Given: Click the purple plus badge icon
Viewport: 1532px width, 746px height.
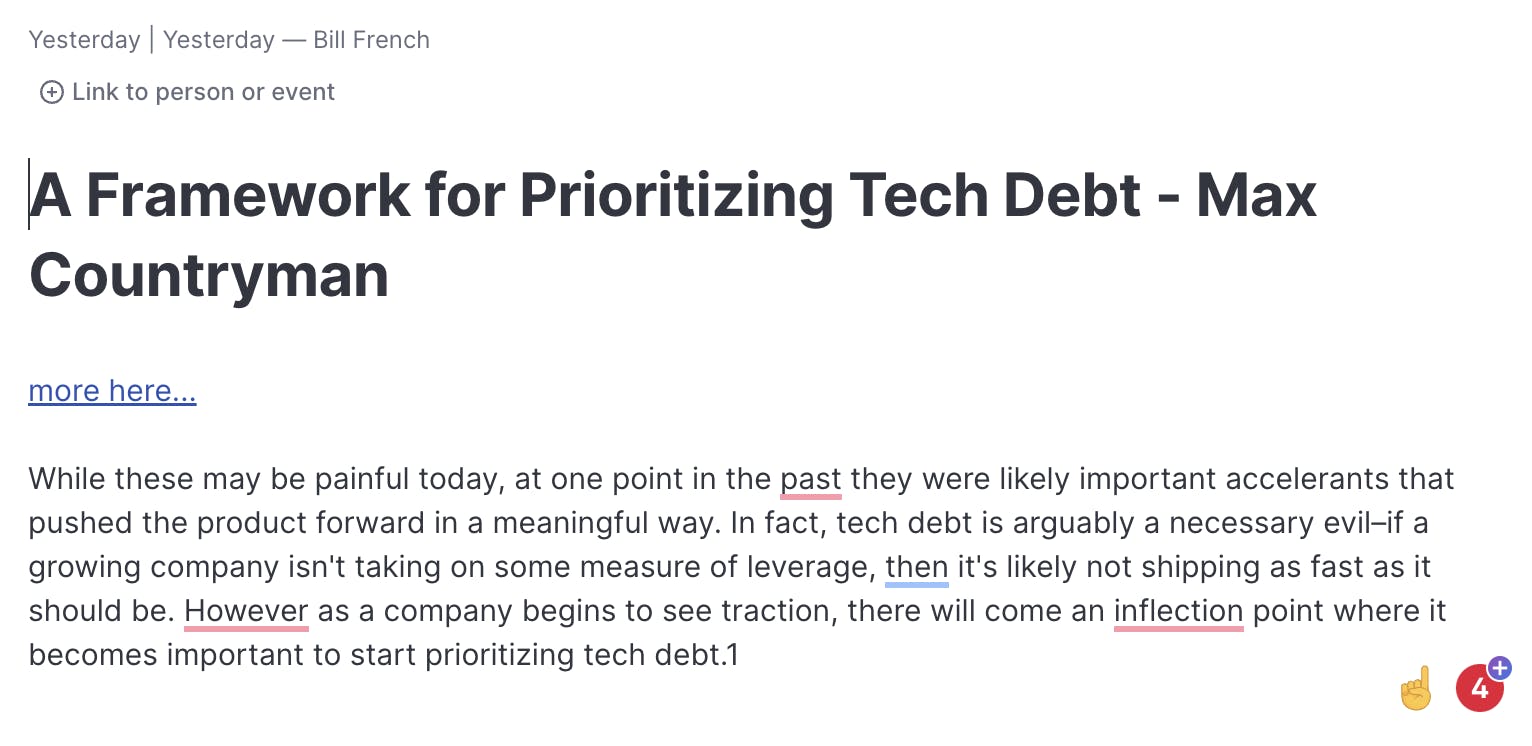Looking at the screenshot, I should coord(1500,668).
